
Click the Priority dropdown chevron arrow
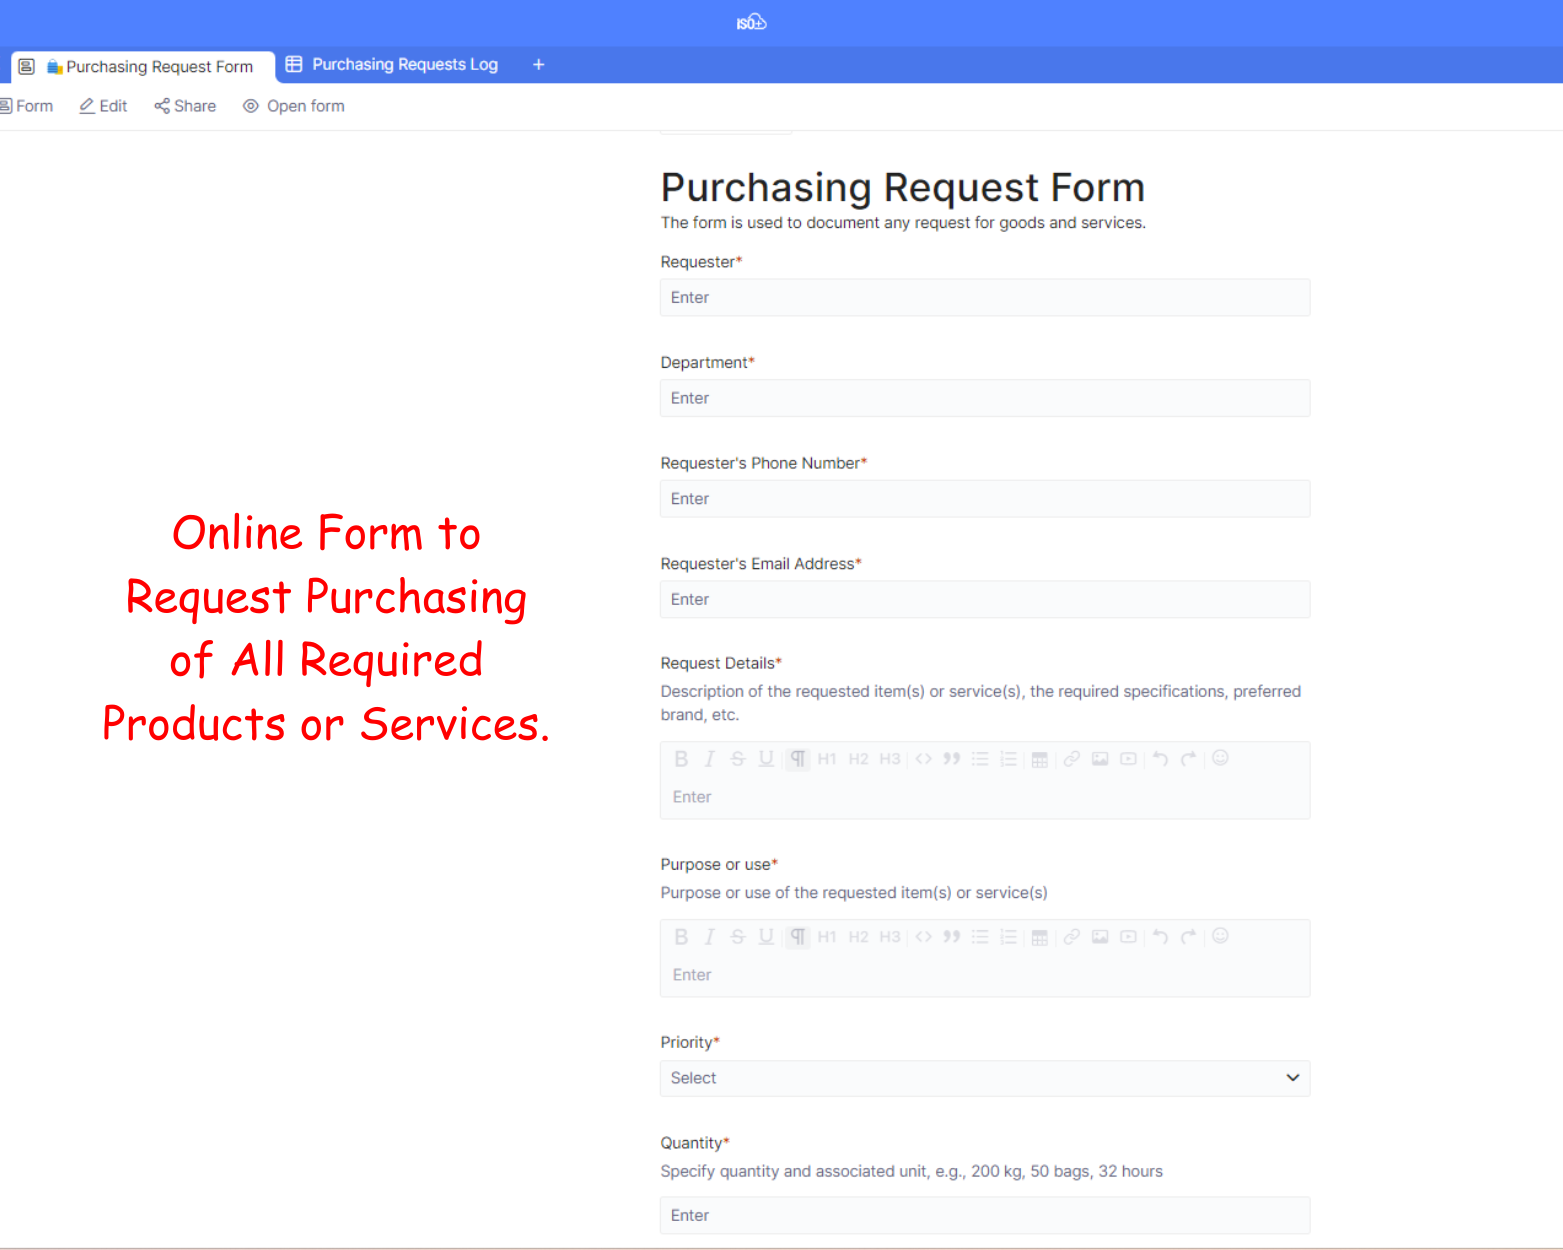1292,1078
